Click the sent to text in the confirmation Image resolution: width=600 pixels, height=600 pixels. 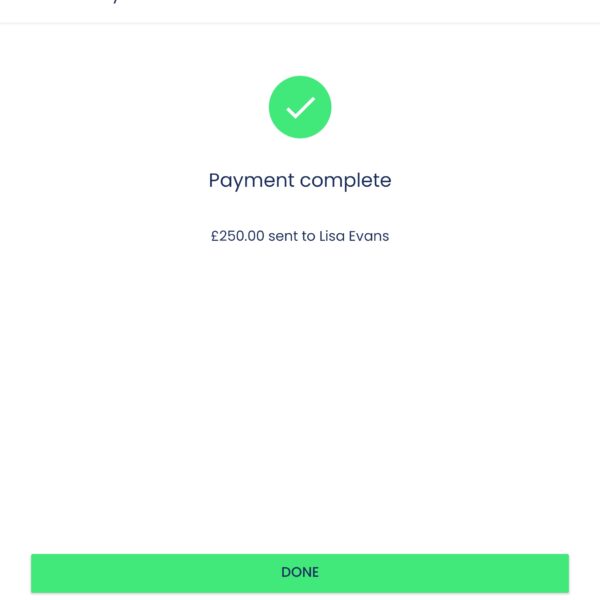[292, 237]
